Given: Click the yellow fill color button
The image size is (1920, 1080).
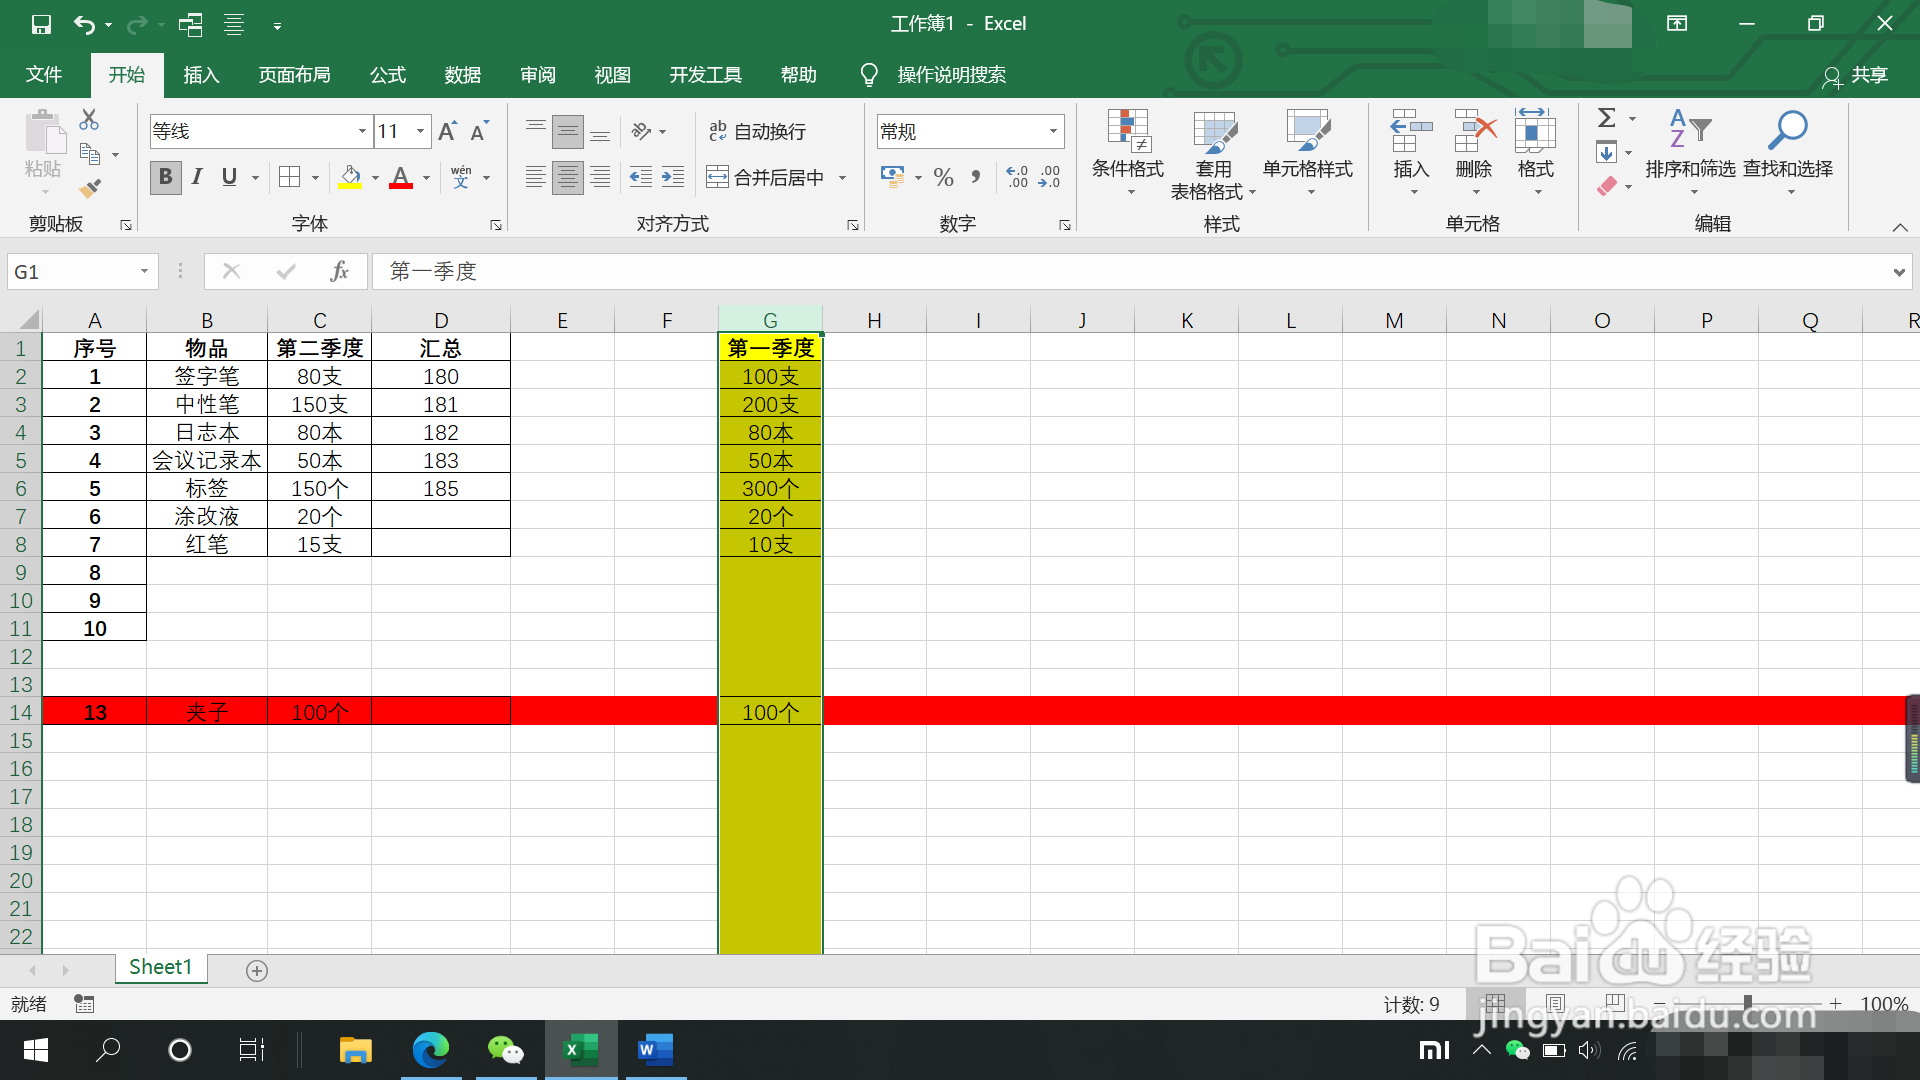Looking at the screenshot, I should pos(350,178).
